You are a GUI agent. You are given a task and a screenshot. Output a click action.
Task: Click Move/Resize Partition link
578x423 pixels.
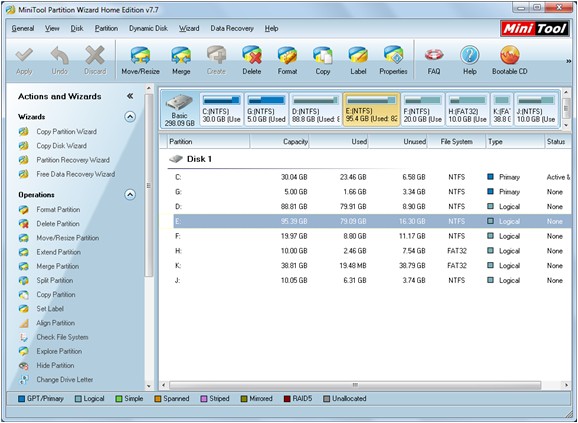(x=67, y=238)
